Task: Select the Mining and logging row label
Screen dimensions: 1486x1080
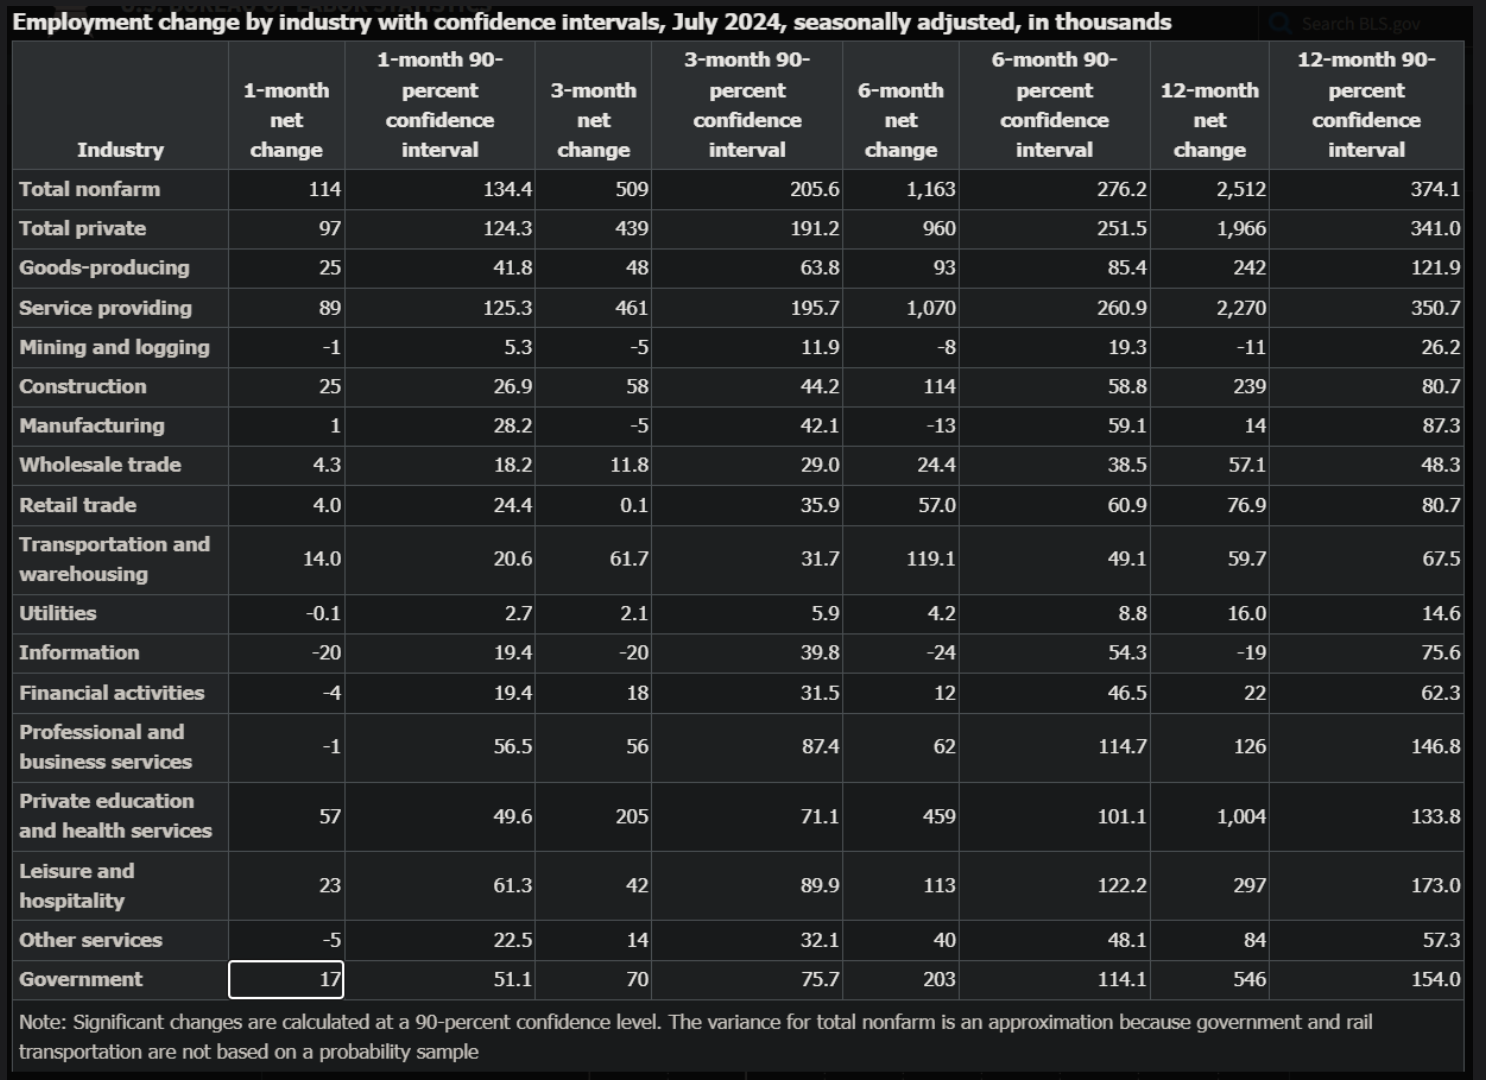Action: point(114,347)
